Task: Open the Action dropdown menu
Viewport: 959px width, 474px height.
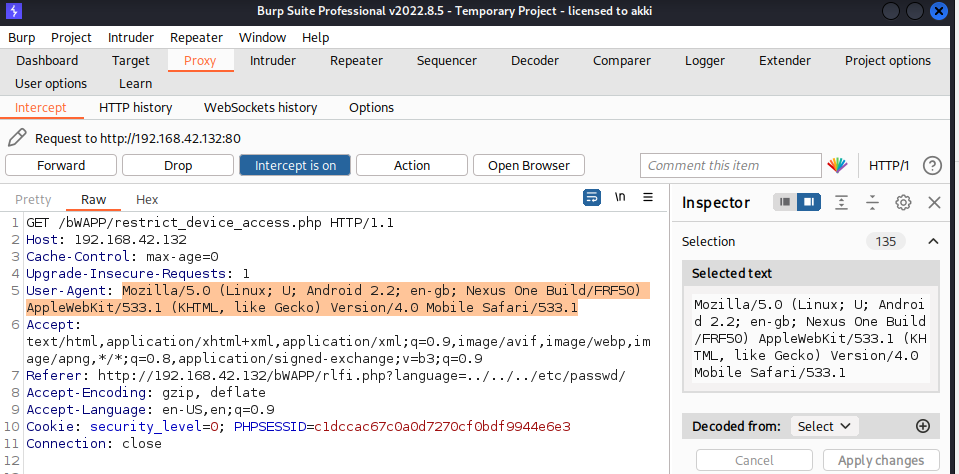Action: [411, 165]
